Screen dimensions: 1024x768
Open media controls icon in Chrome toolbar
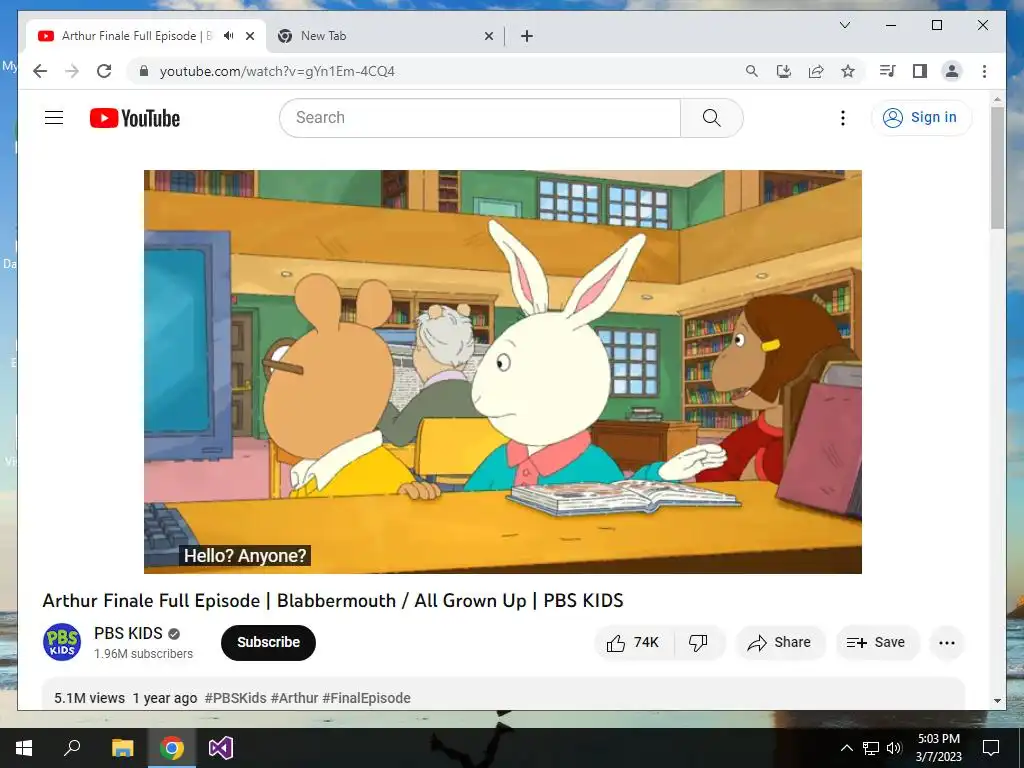click(x=888, y=71)
